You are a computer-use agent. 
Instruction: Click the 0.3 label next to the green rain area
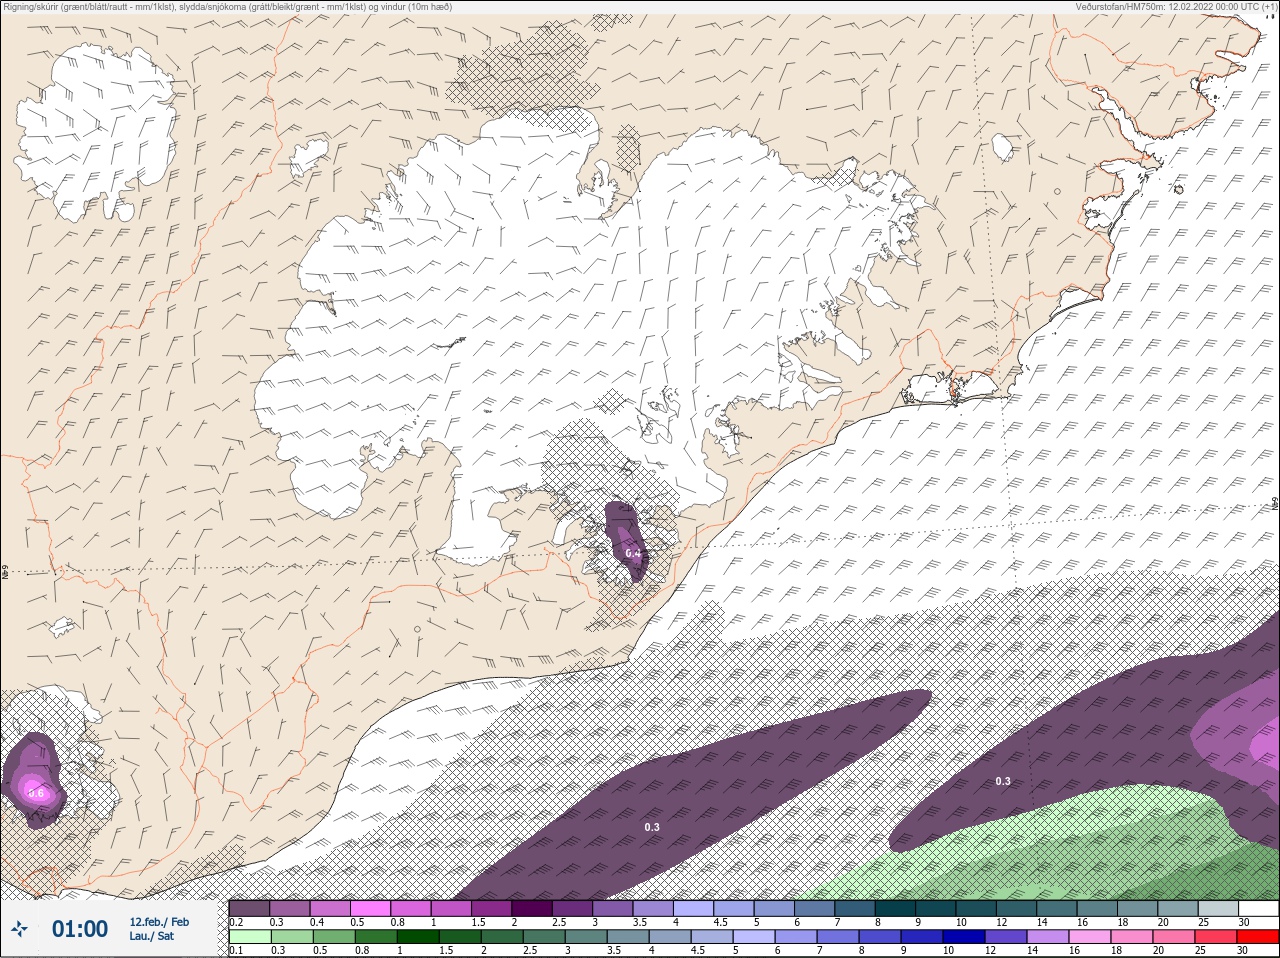1003,781
